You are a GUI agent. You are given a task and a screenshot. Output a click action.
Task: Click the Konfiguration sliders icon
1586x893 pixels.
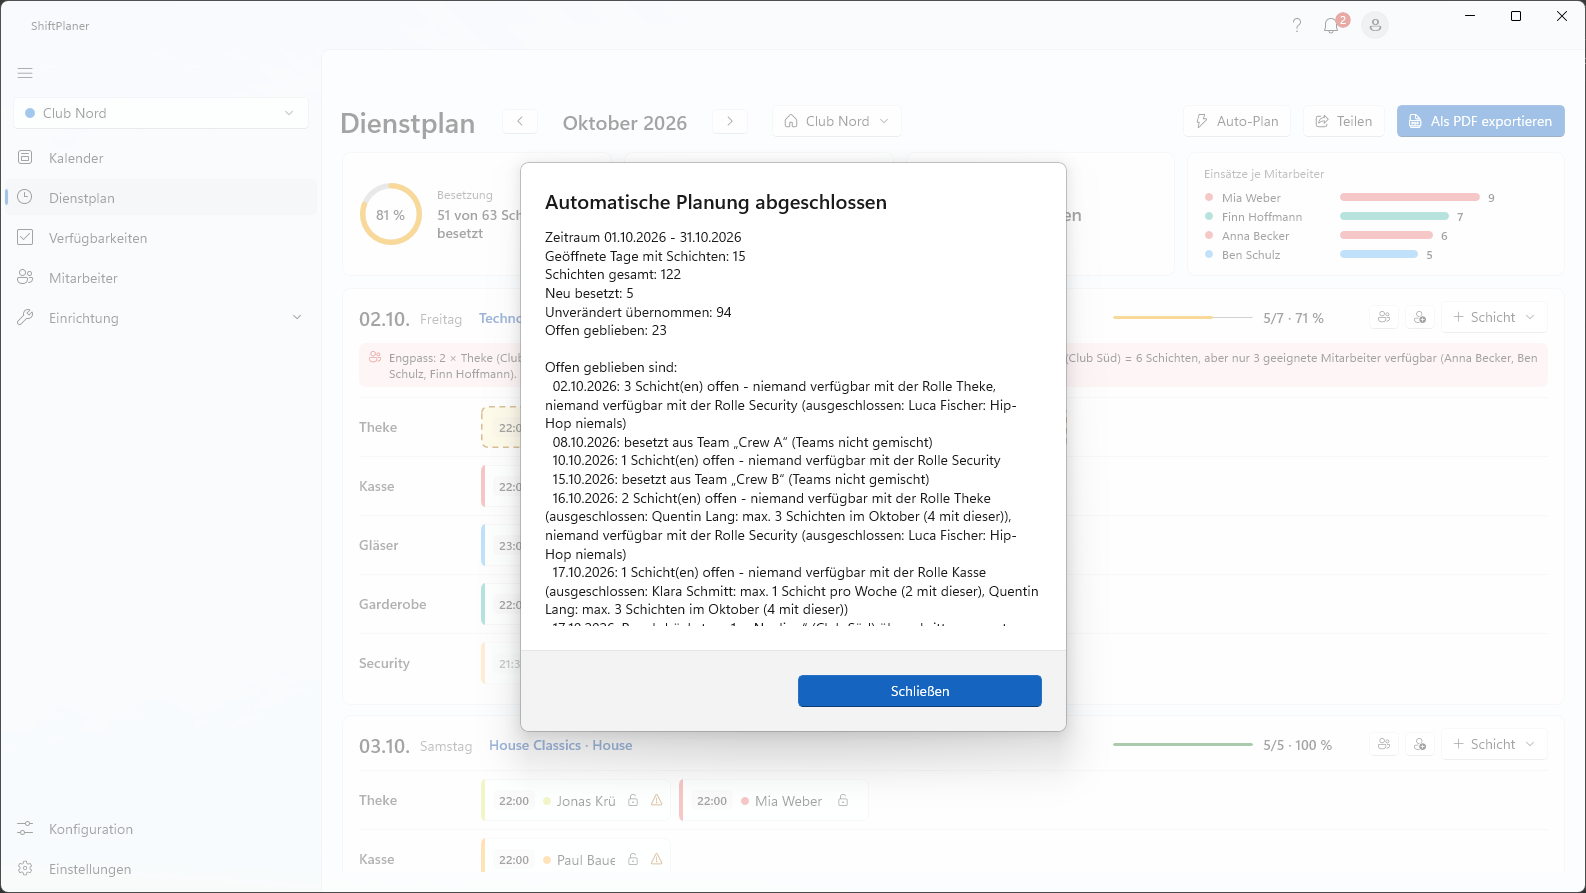[25, 829]
